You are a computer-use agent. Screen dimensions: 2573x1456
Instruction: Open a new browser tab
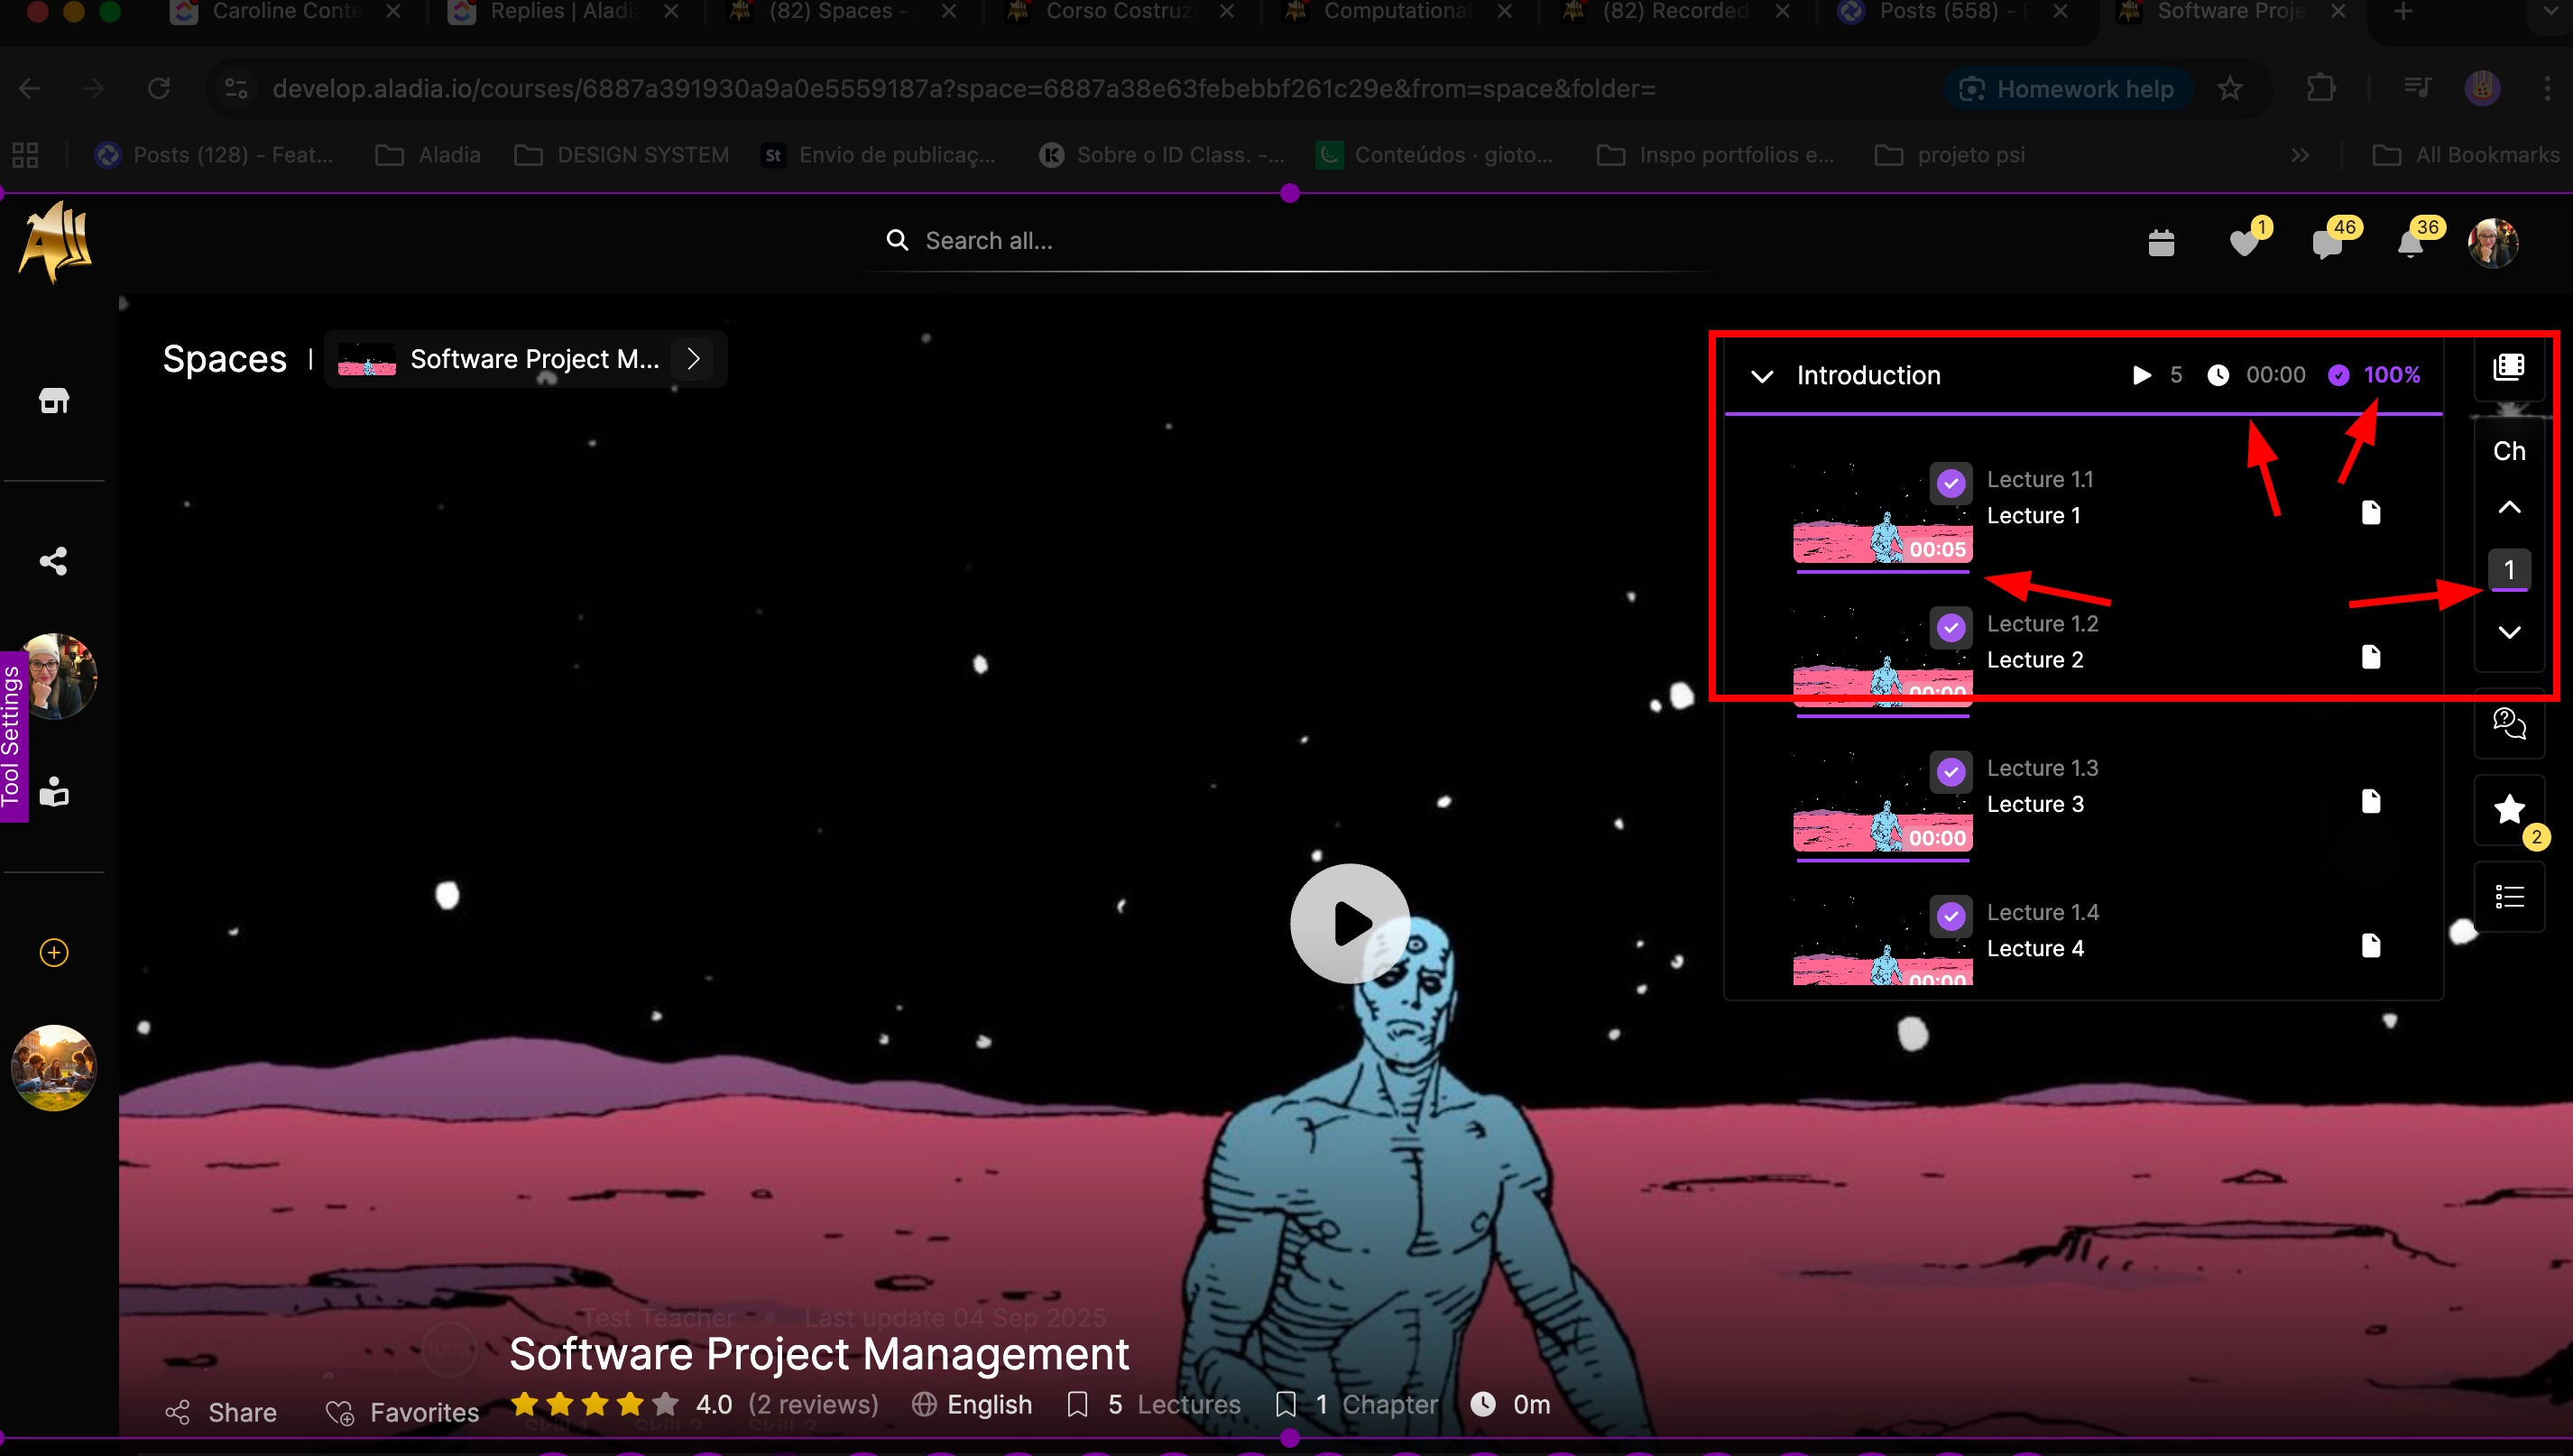[x=2402, y=12]
